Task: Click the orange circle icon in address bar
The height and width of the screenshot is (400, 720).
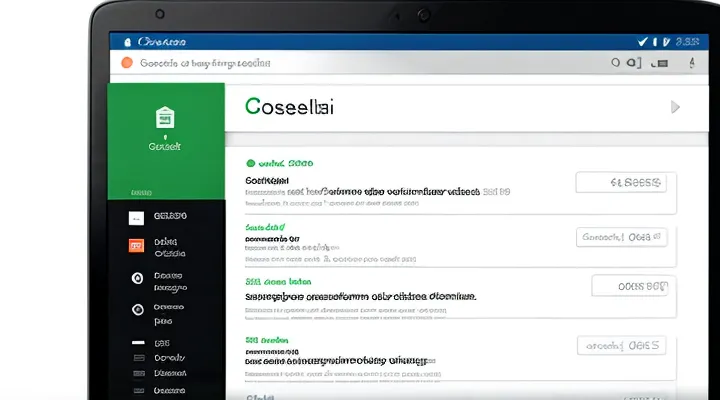Action: click(x=126, y=63)
